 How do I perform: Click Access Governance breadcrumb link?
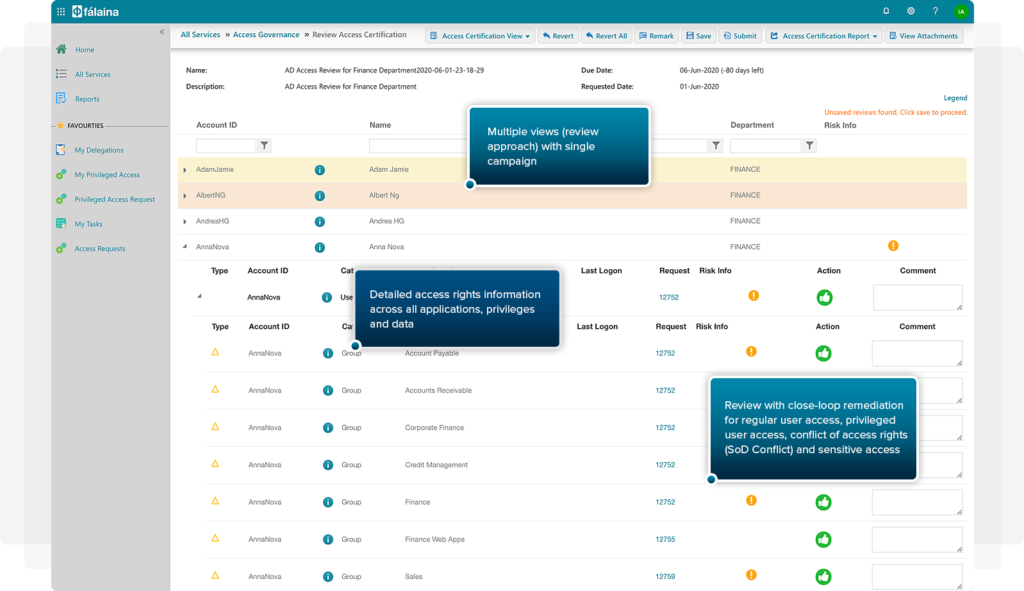coord(266,35)
